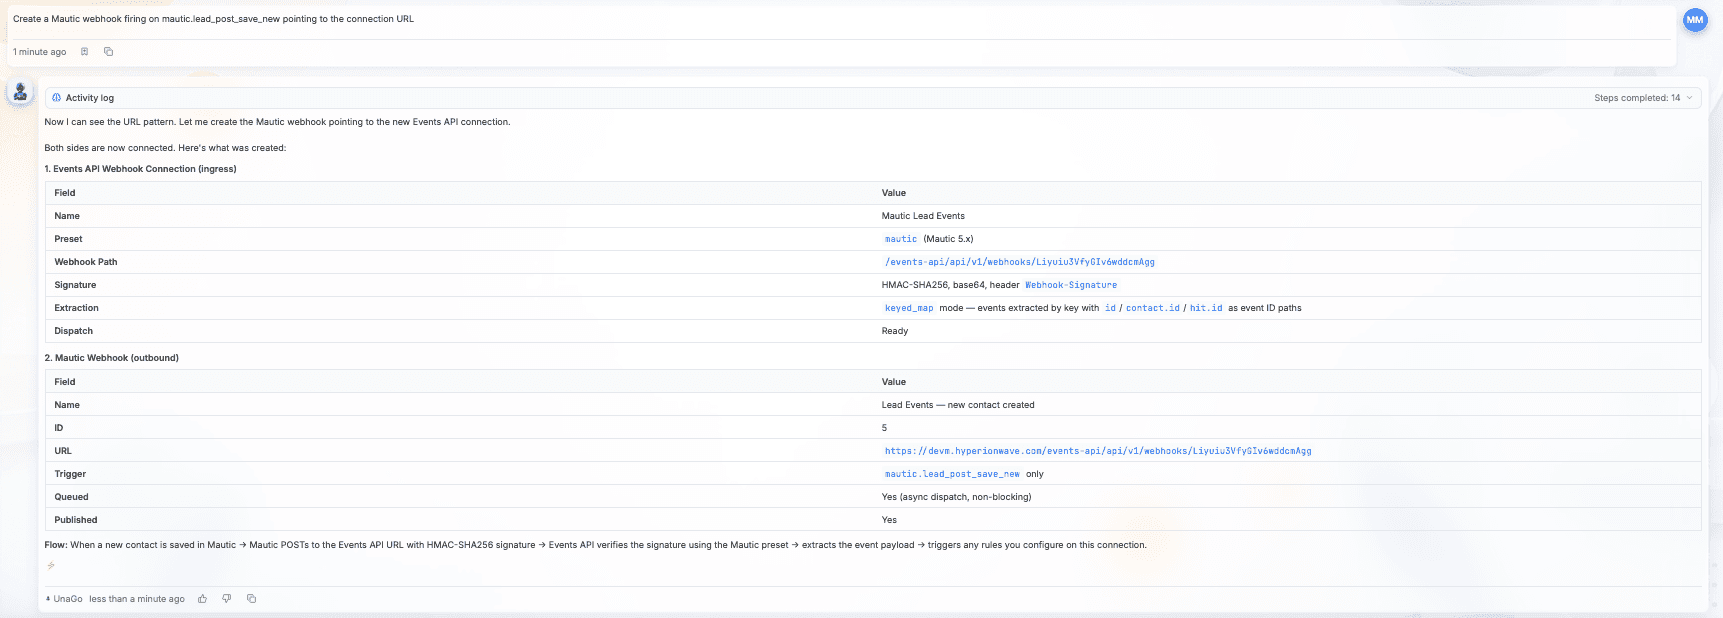The image size is (1723, 618).
Task: Copy the user prompt with its copy icon
Action: click(109, 52)
